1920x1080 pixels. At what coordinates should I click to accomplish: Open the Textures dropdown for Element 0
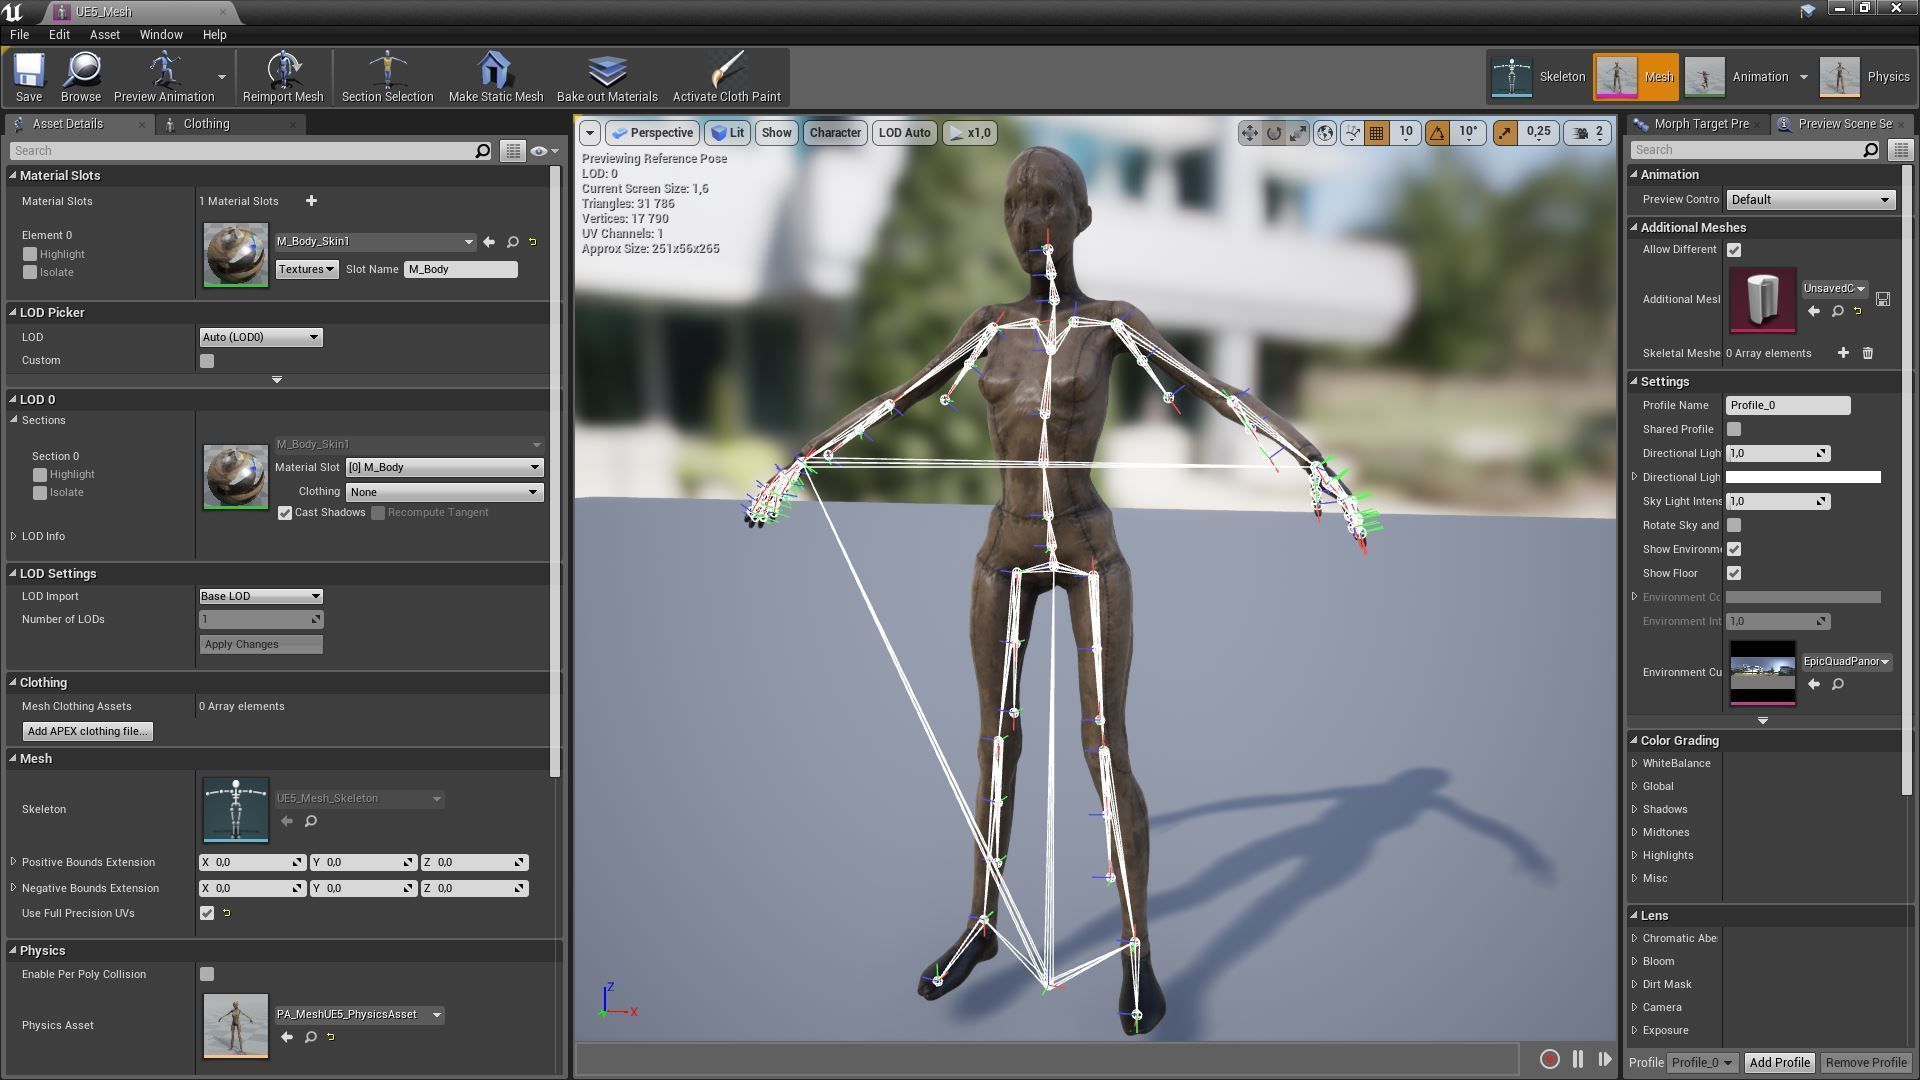point(307,269)
